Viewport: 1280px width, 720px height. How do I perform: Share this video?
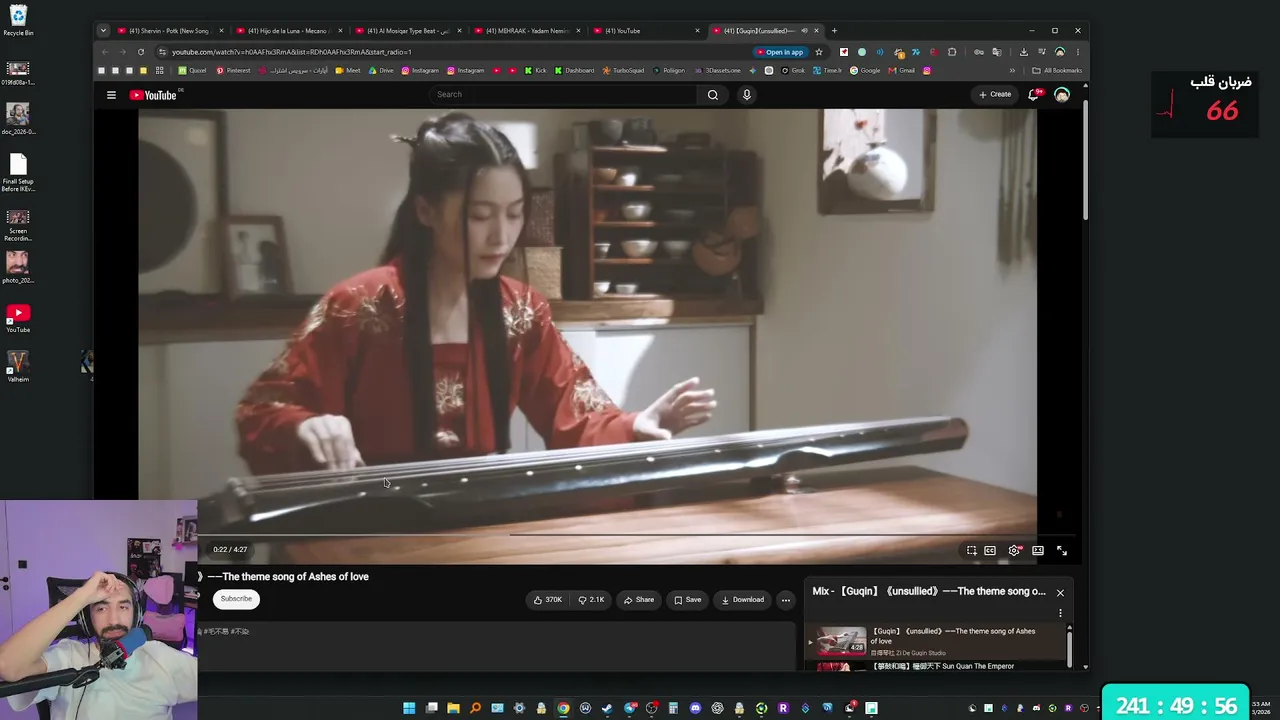click(x=638, y=600)
